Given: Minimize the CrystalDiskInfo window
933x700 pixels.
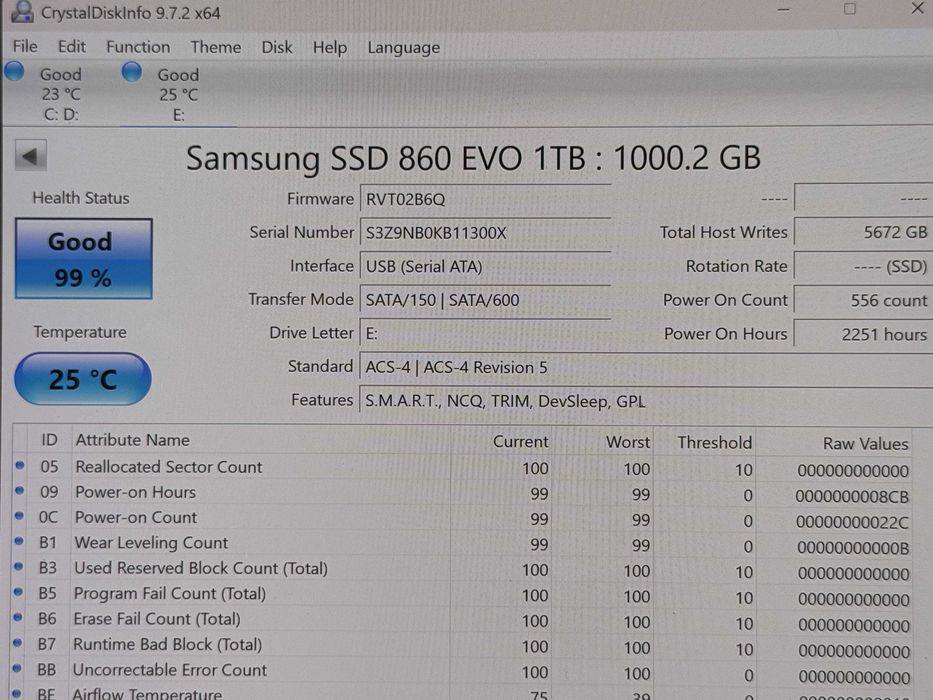Looking at the screenshot, I should tap(784, 9).
